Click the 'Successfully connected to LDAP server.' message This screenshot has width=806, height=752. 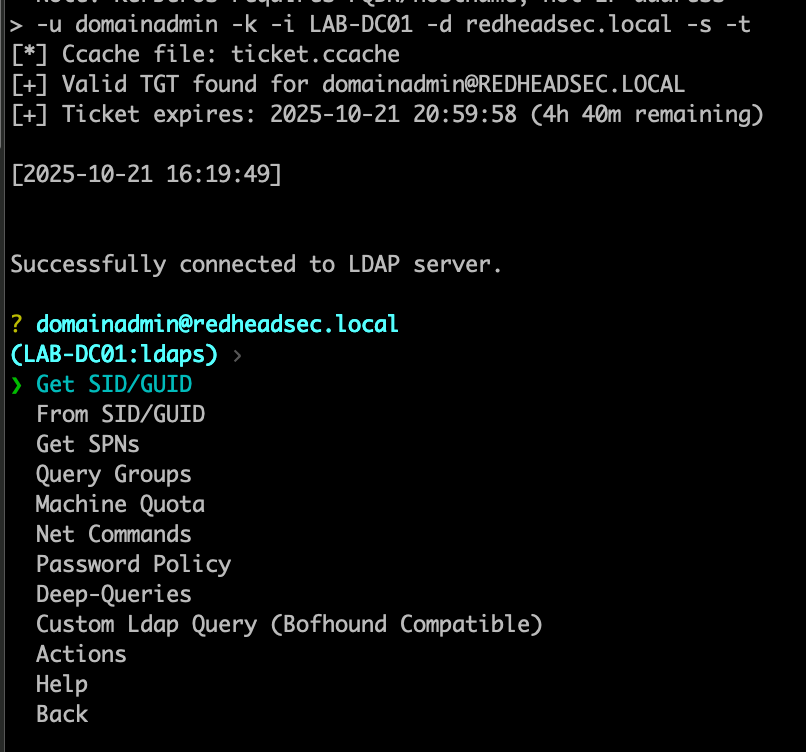[256, 264]
